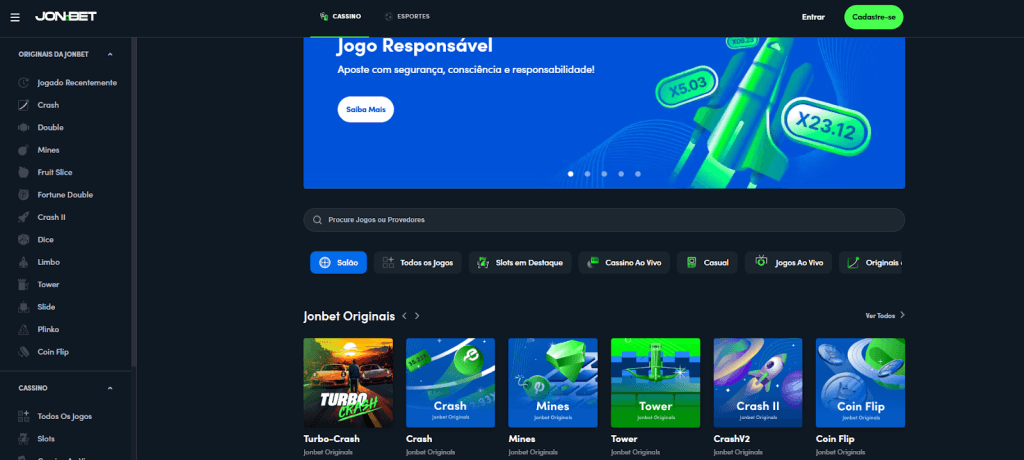Screen dimensions: 1024x460
Task: Click the Plinko triangle icon in sidebar
Action: click(24, 329)
